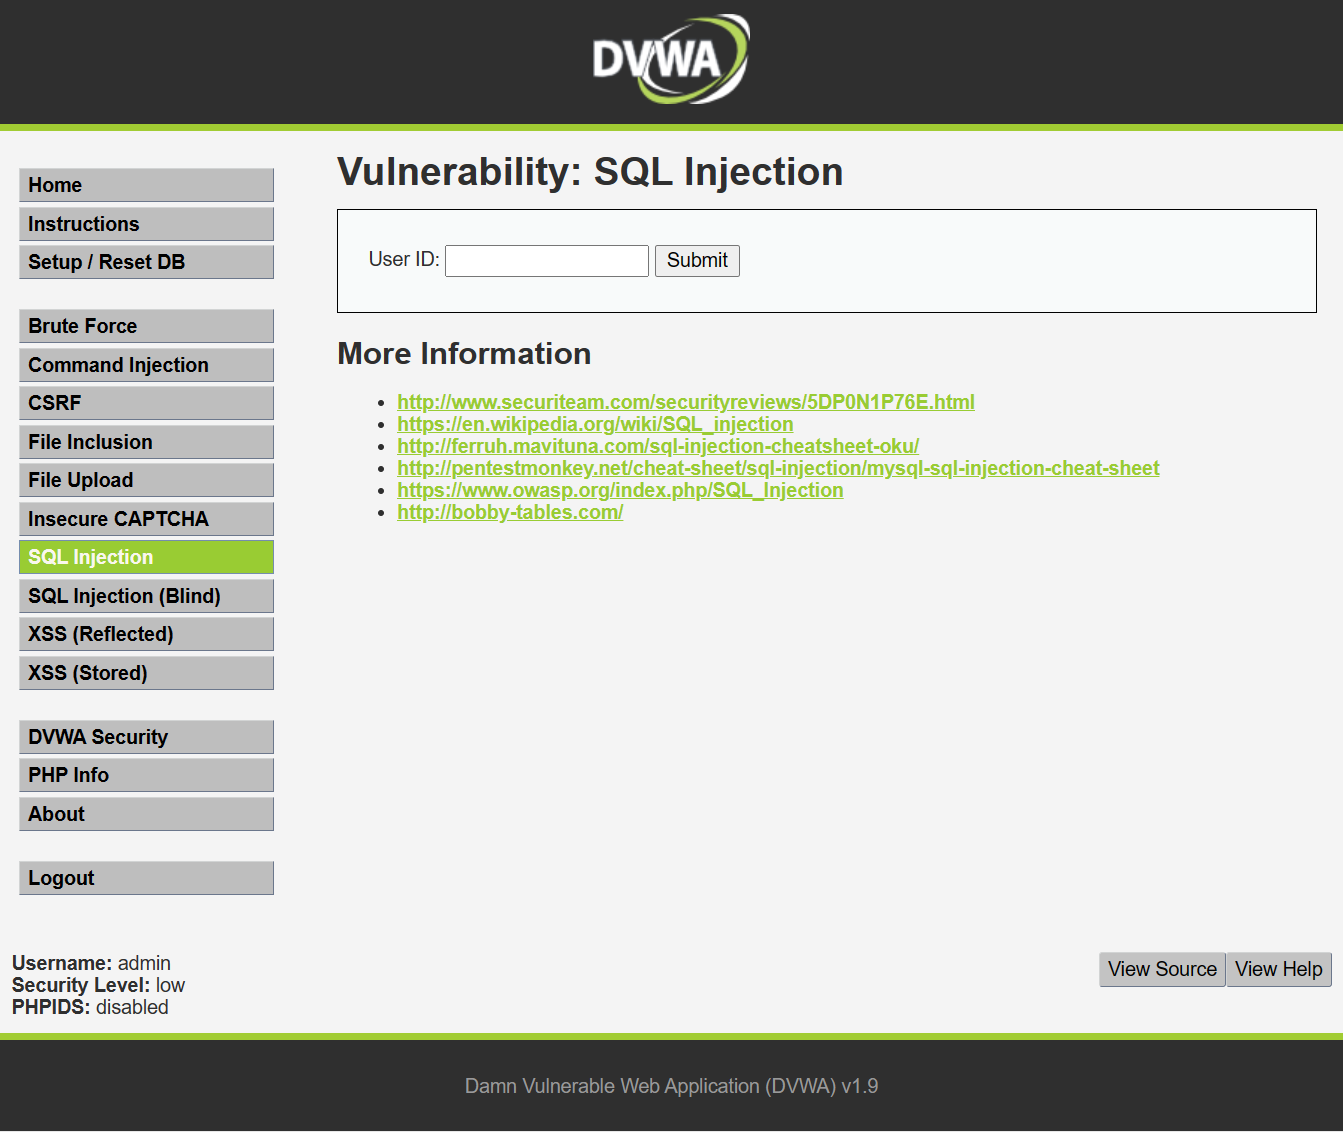Open XSS (Stored) module
This screenshot has width=1343, height=1132.
(146, 672)
